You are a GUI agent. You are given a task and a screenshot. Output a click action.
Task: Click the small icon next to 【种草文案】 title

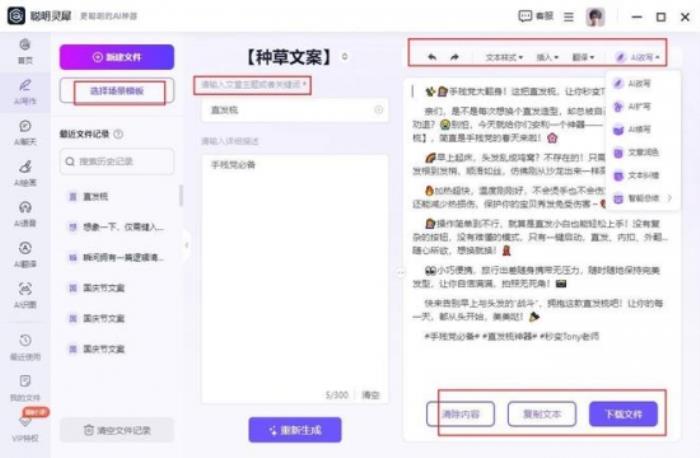(345, 57)
